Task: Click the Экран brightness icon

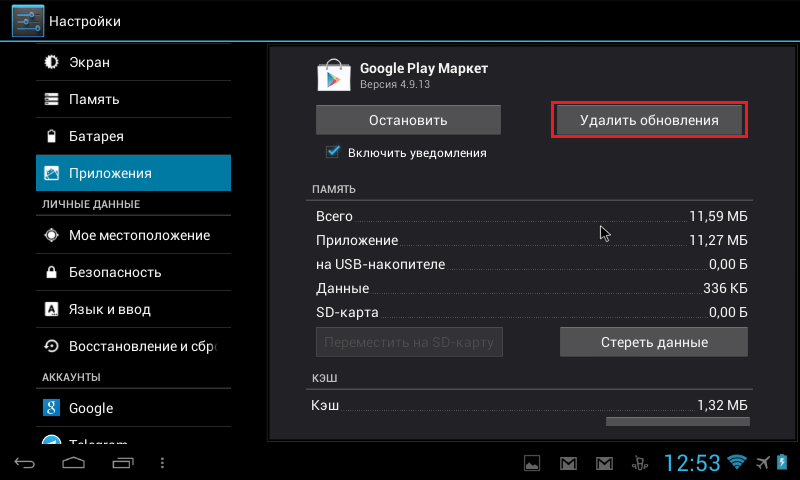Action: (51, 62)
